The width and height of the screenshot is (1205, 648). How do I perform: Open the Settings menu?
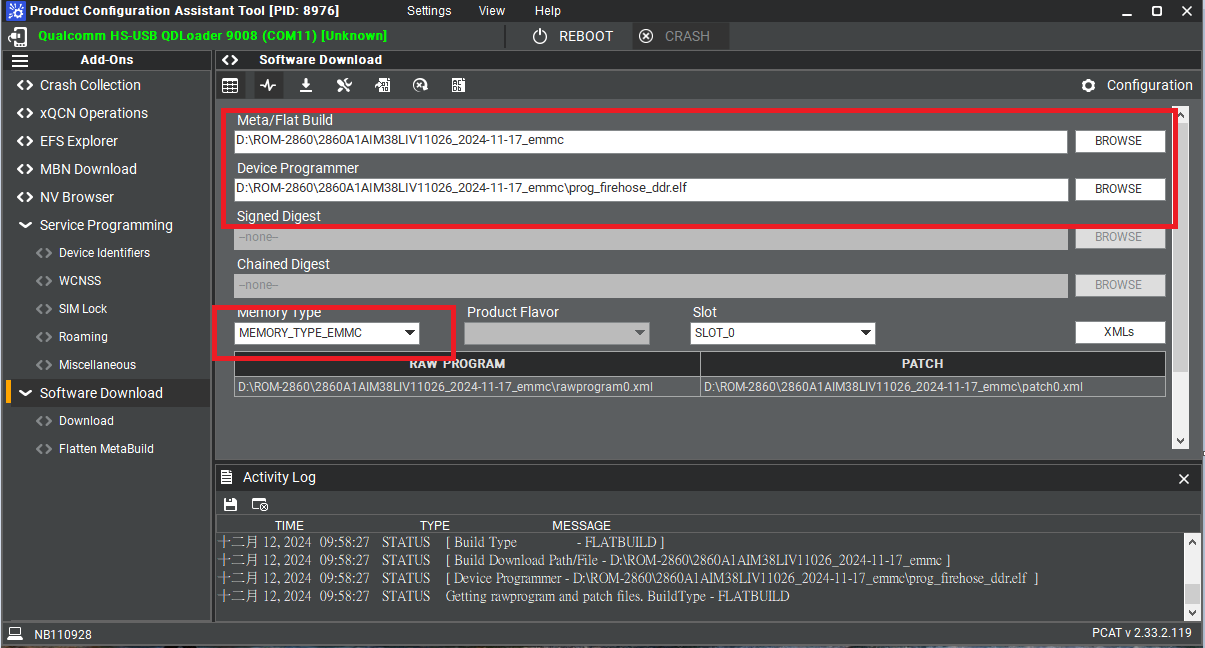(x=429, y=11)
